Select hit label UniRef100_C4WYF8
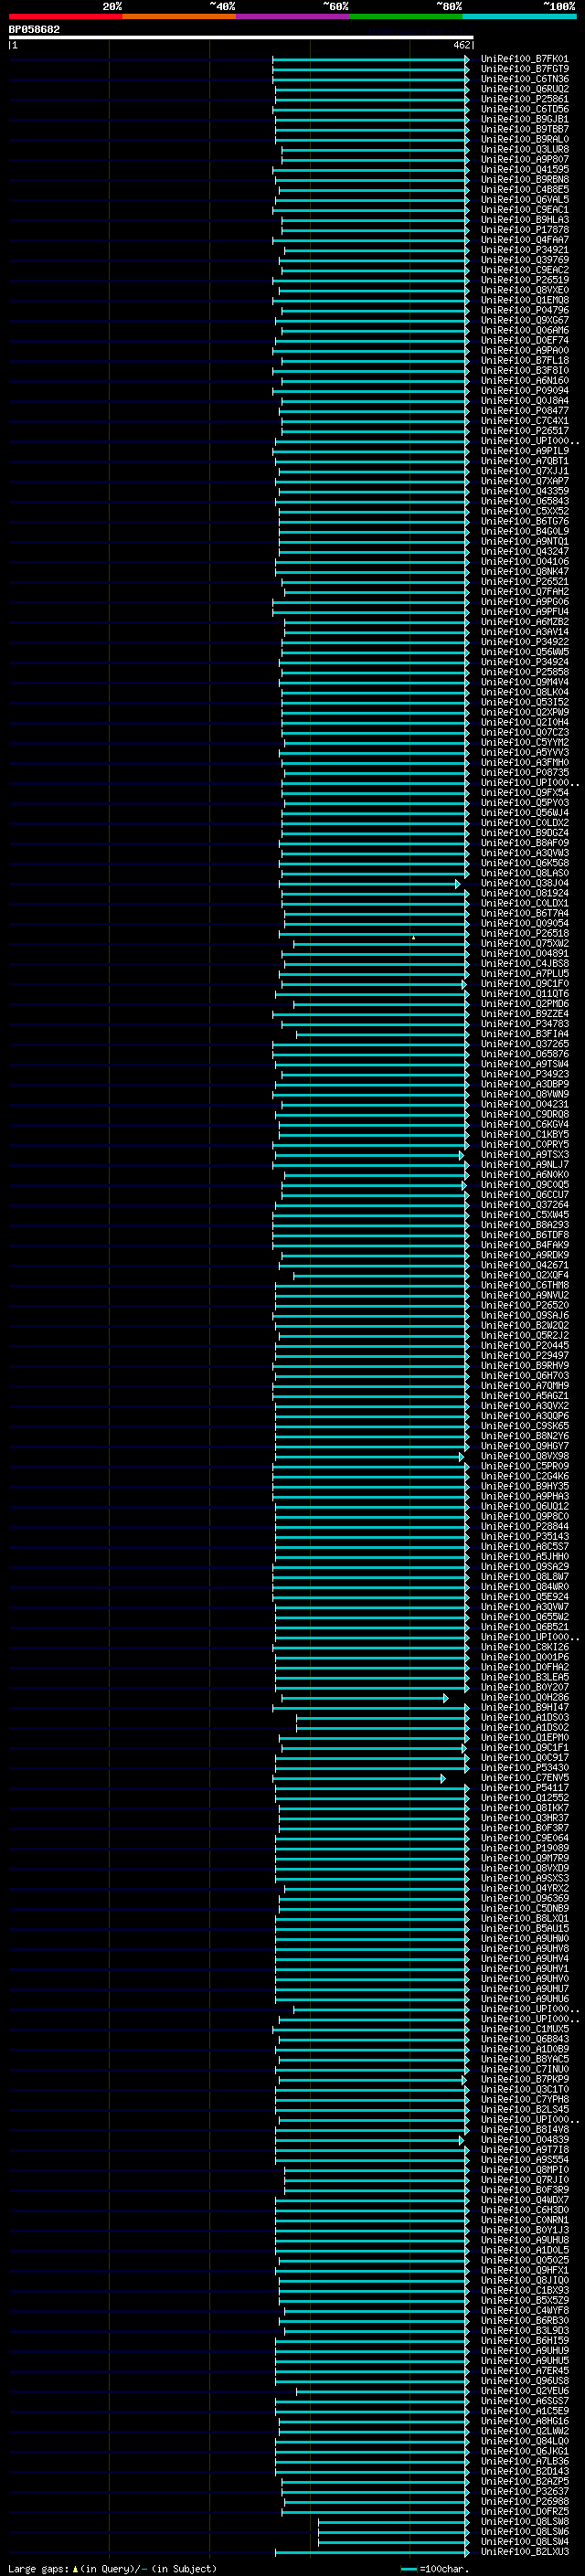The width and height of the screenshot is (585, 2576). pyautogui.click(x=525, y=2310)
